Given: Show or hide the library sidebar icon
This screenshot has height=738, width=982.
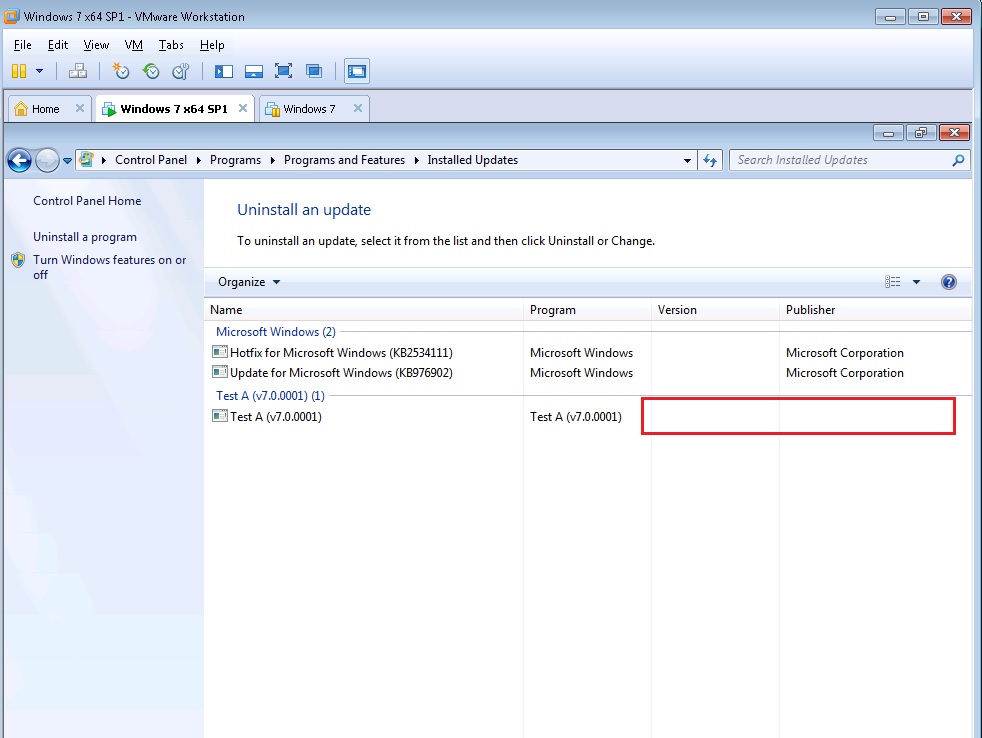Looking at the screenshot, I should point(224,71).
